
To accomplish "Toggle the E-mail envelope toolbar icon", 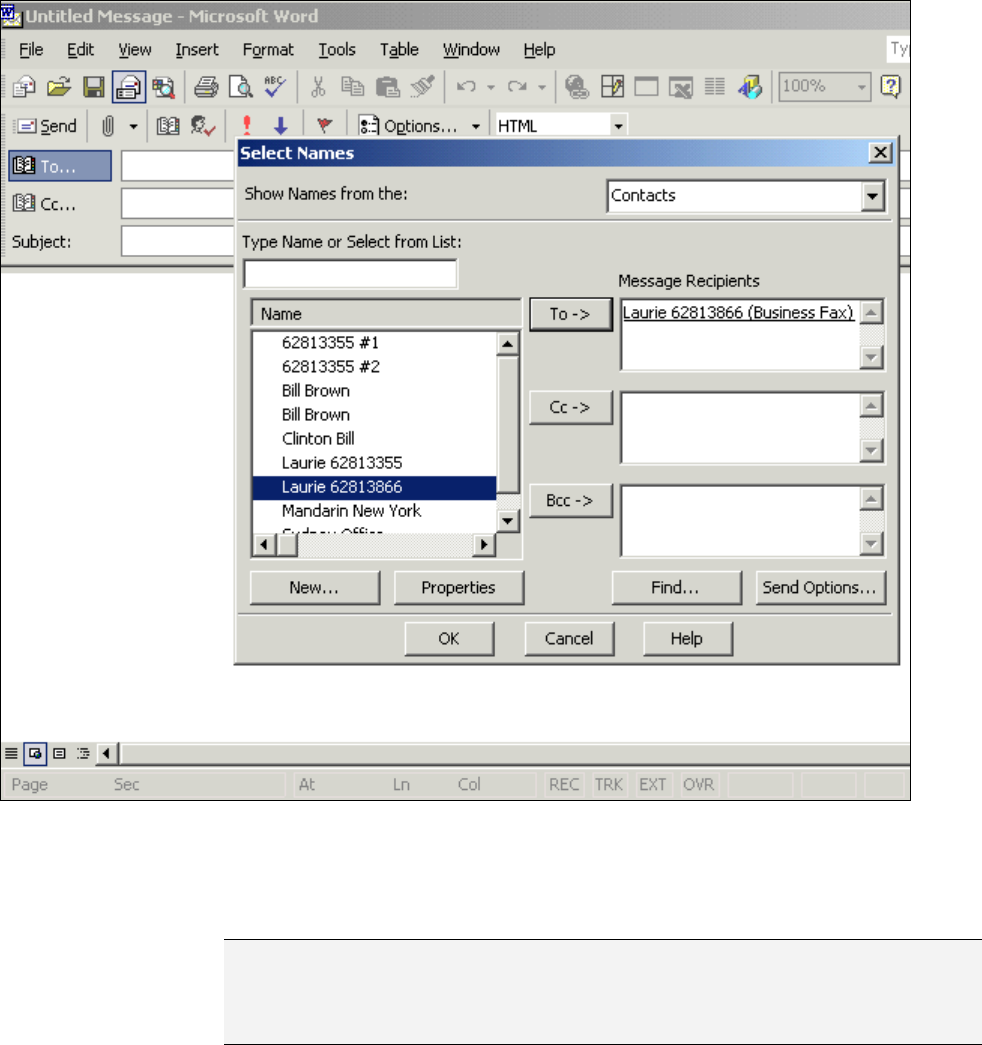I will [x=129, y=87].
